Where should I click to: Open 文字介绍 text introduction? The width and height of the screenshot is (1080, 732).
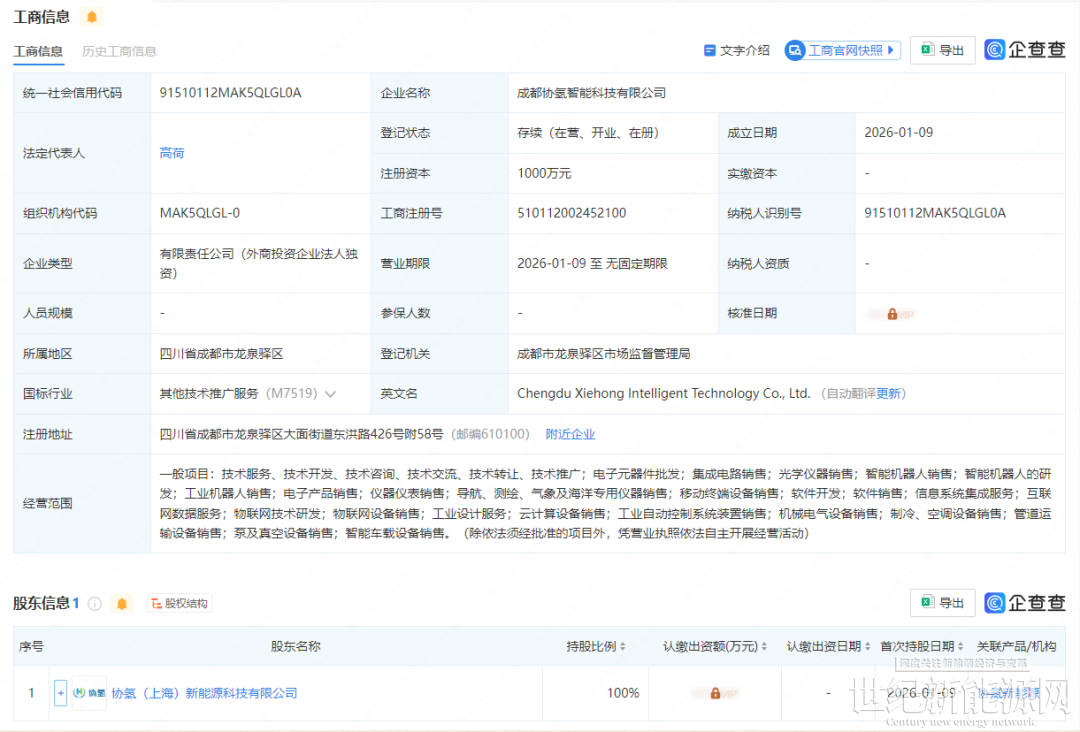coord(737,50)
